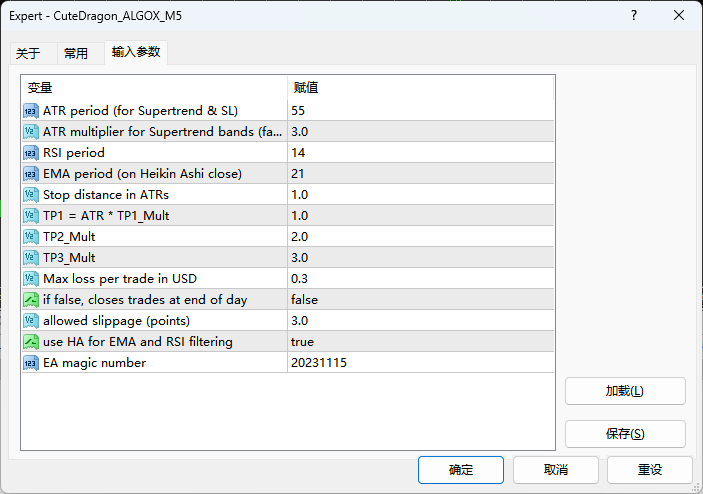Confirm settings with the 确定 button

[461, 469]
